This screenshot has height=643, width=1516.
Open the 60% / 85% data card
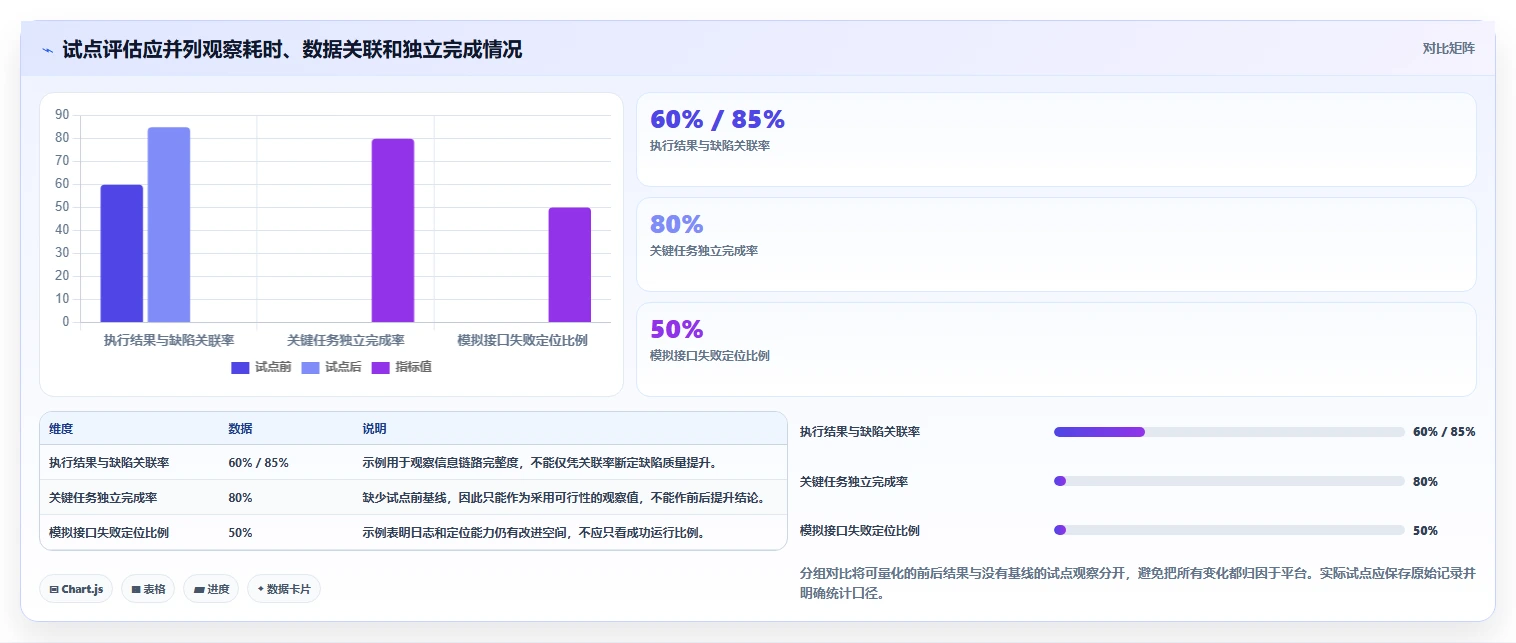coord(1056,139)
